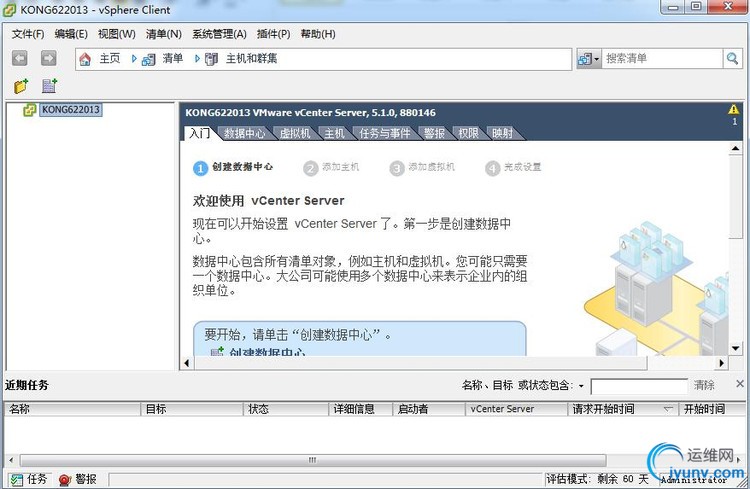Click the 名称 column header

click(x=73, y=409)
